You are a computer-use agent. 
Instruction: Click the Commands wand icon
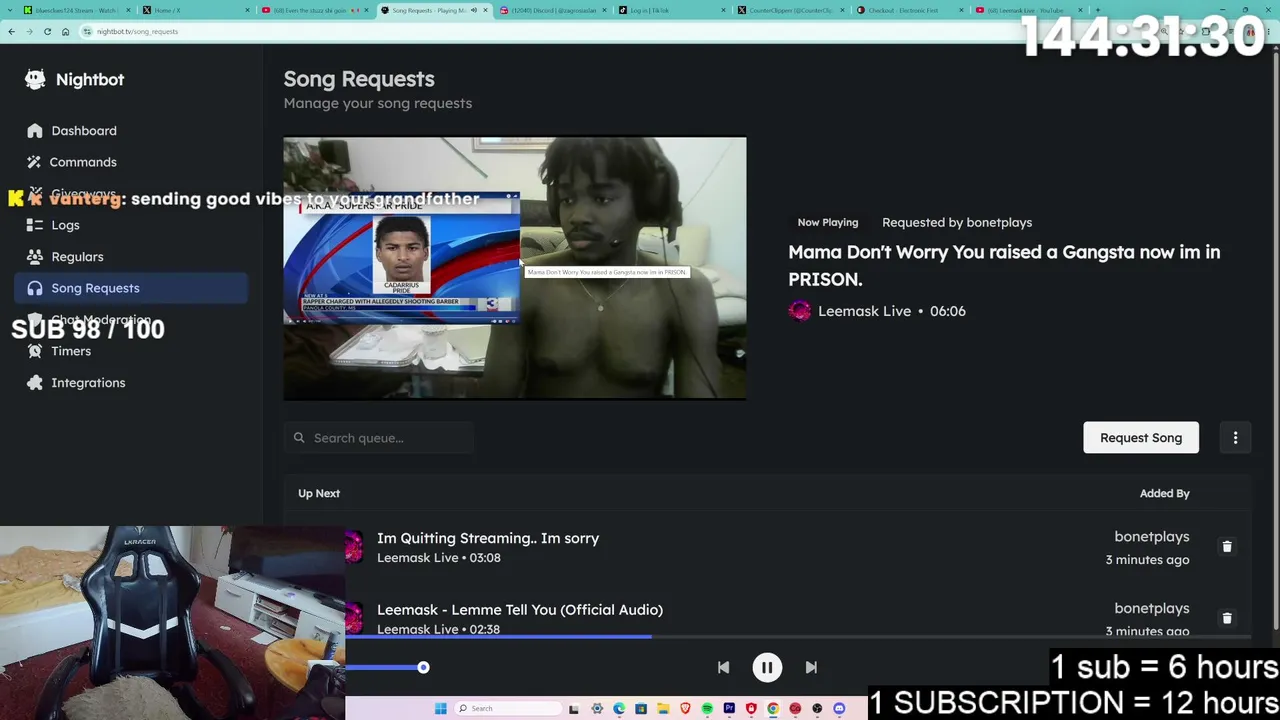(35, 162)
